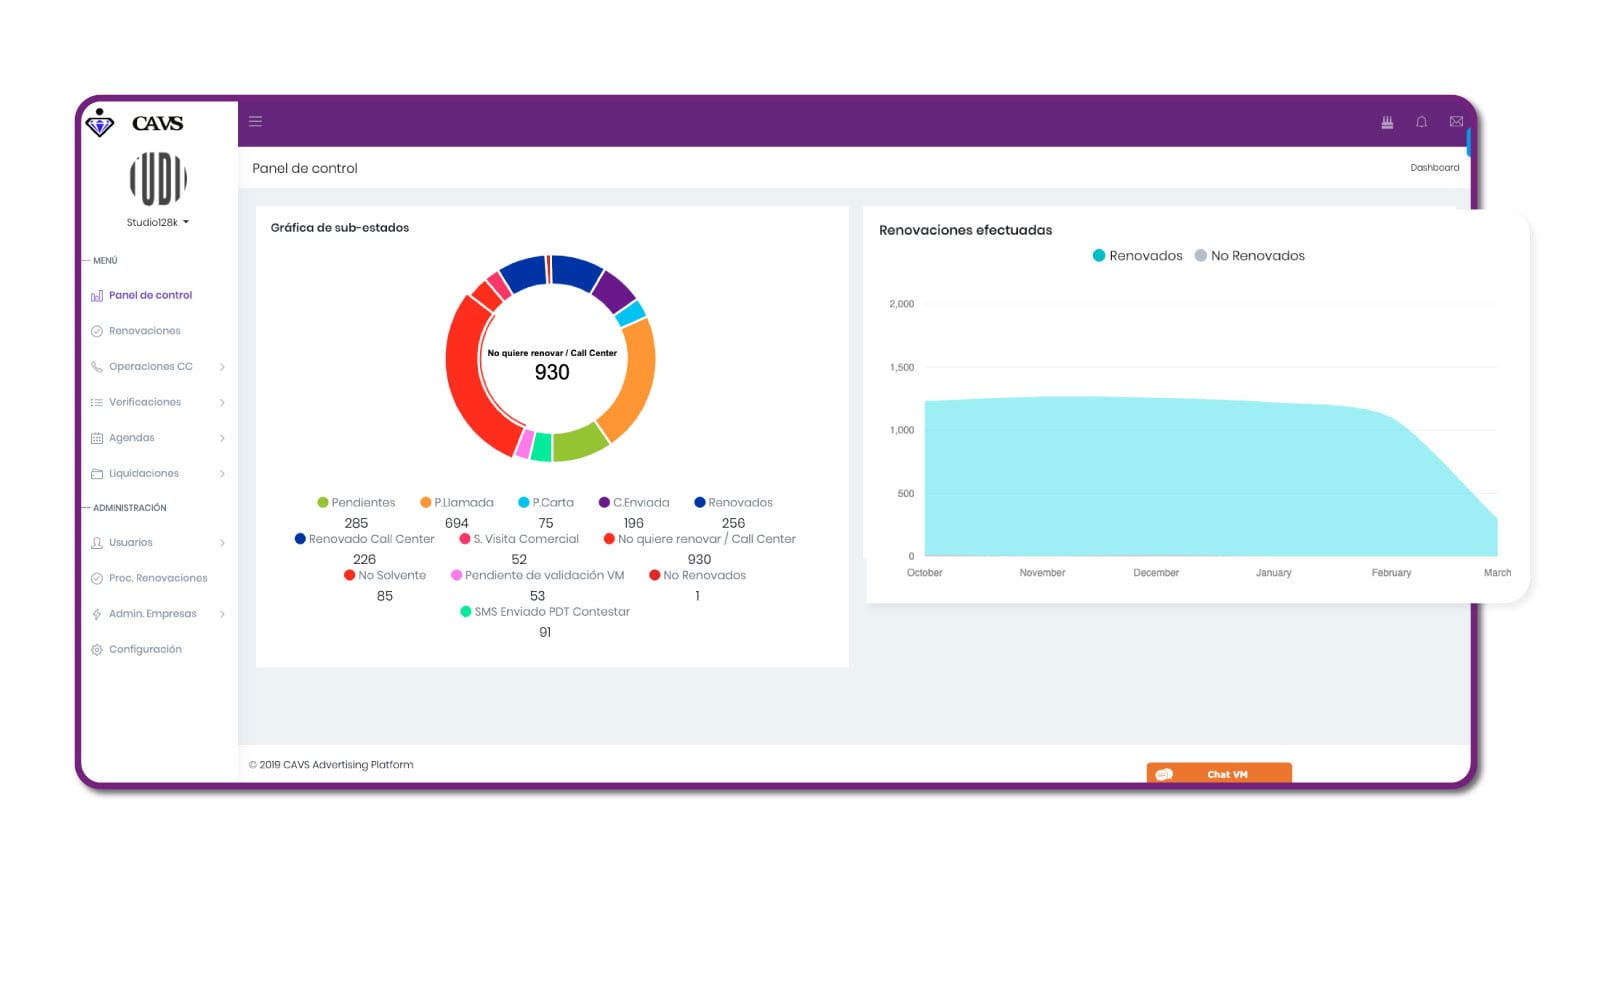Image resolution: width=1600 pixels, height=995 pixels.
Task: Toggle SMS Enviado PDT Contestar legend entry
Action: [545, 612]
